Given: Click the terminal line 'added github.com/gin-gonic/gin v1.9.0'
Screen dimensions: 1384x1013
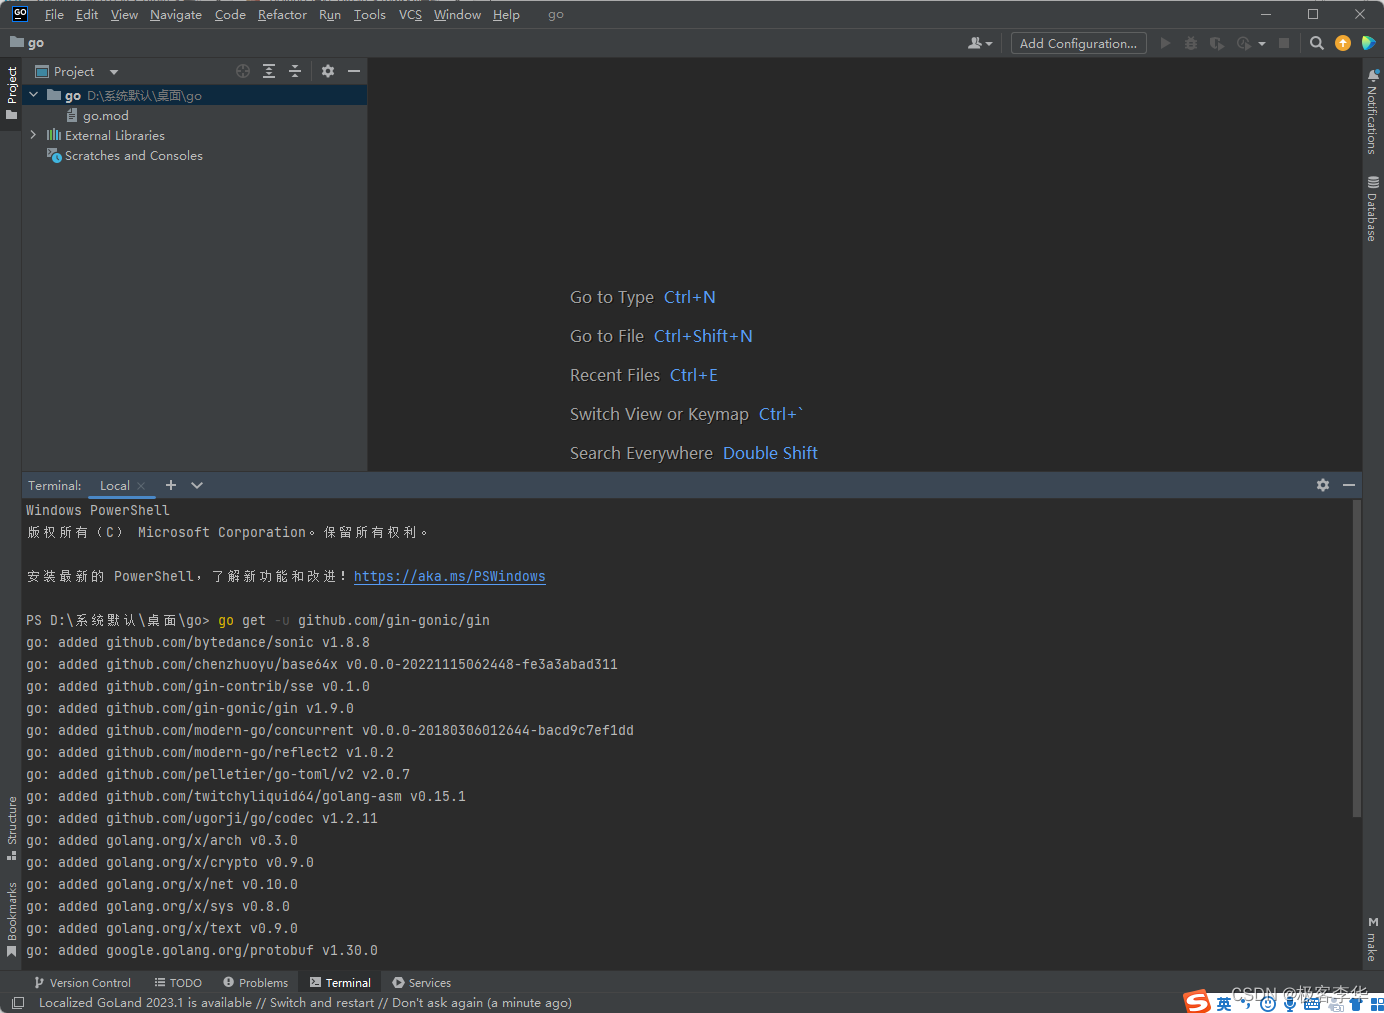Looking at the screenshot, I should 190,709.
